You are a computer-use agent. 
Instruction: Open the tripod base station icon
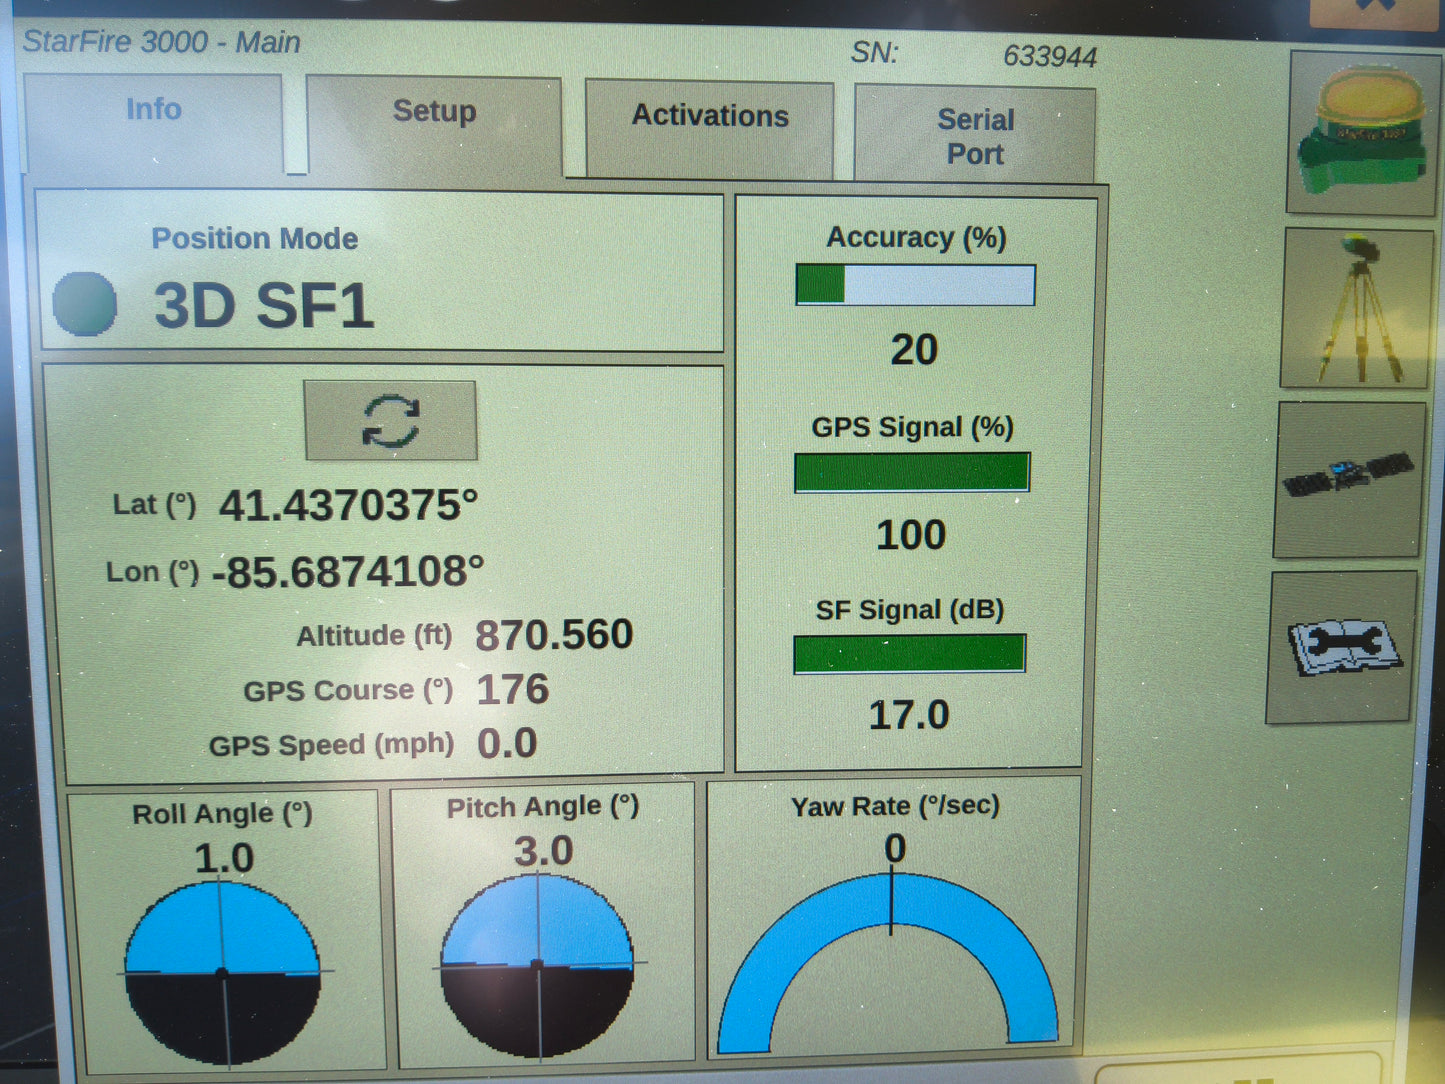click(1357, 309)
